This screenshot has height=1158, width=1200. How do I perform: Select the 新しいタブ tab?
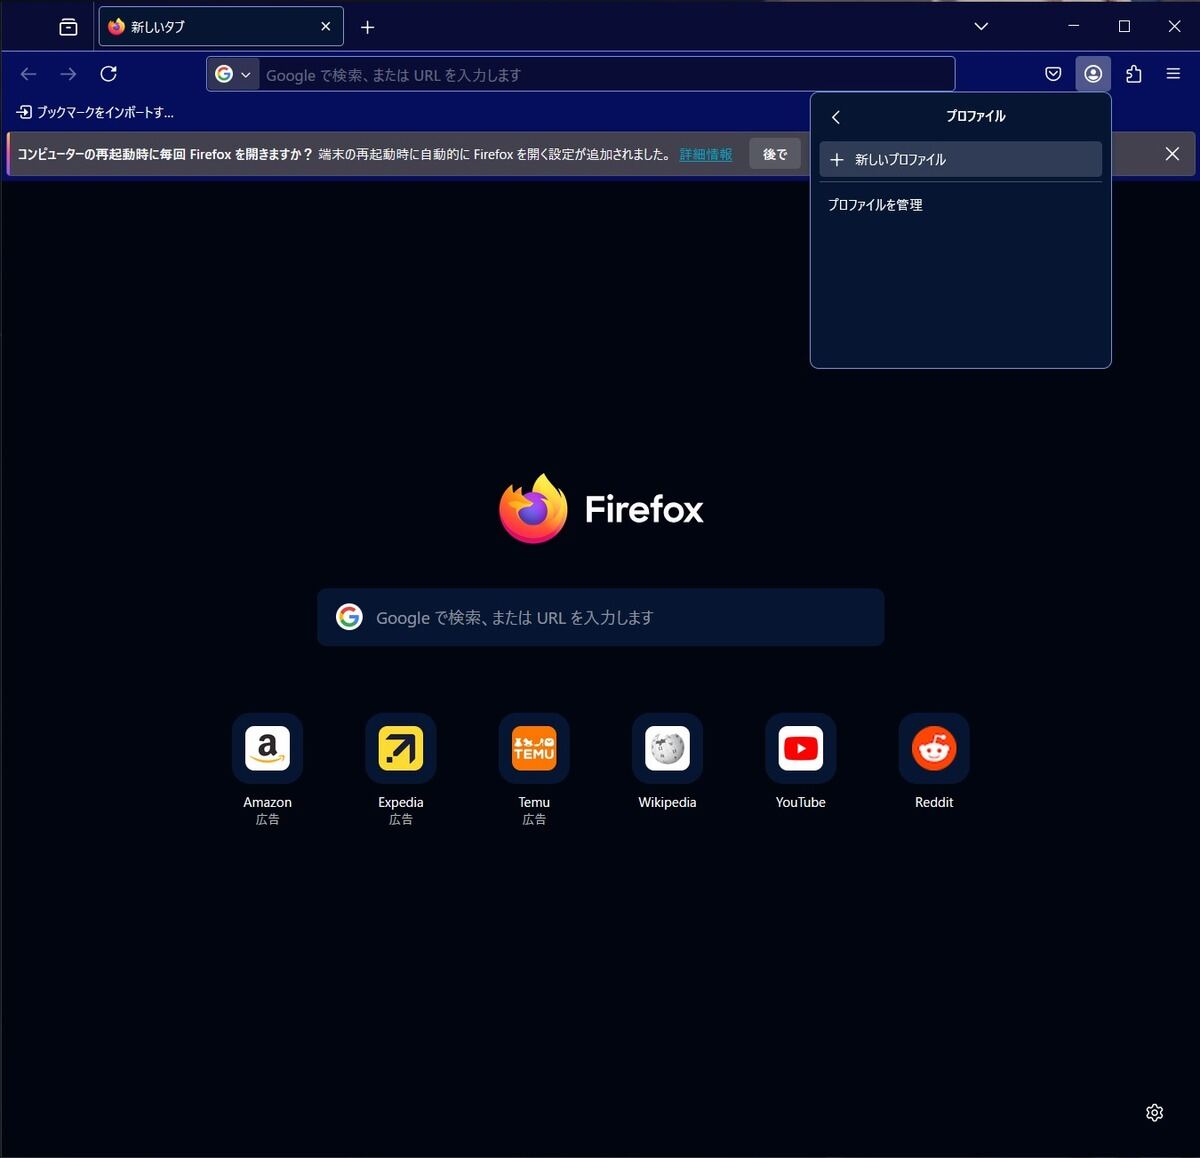[221, 27]
